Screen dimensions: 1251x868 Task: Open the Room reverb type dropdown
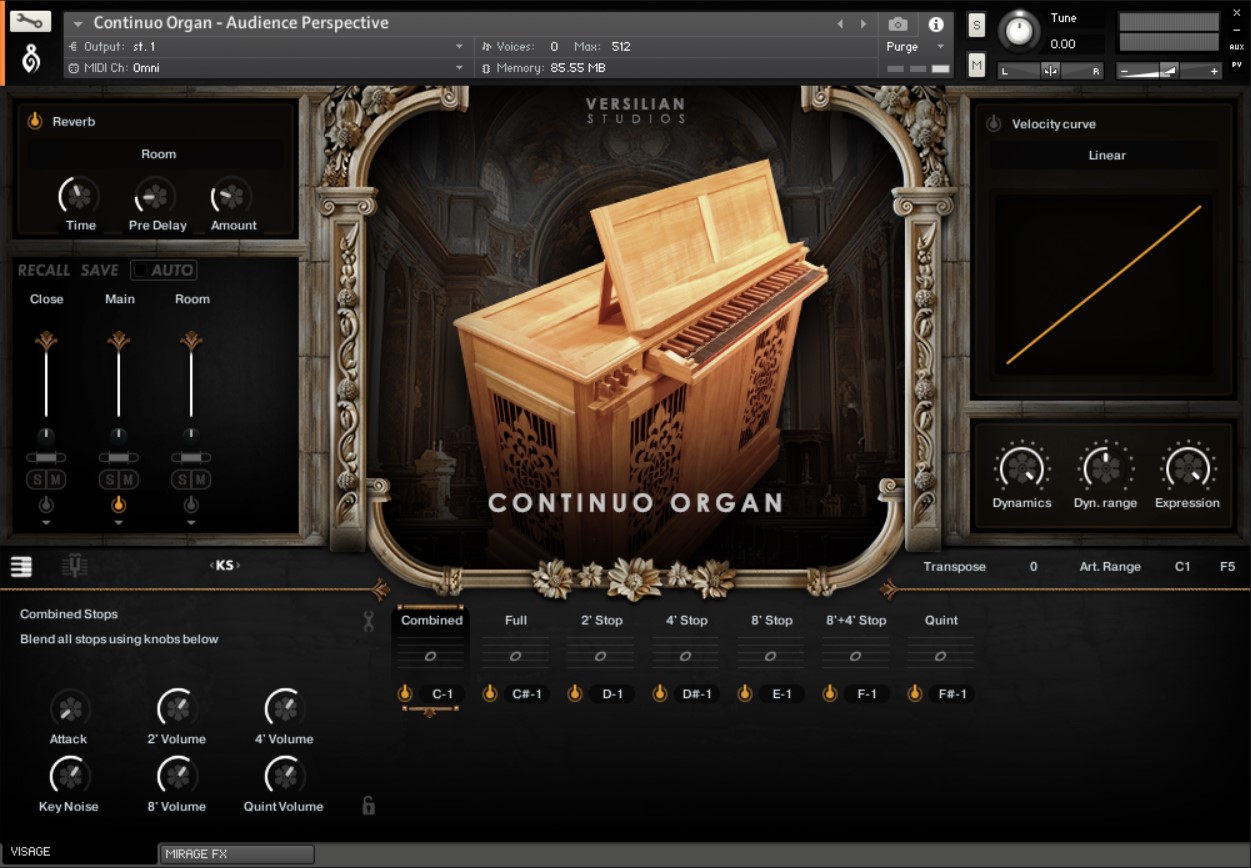coord(158,154)
